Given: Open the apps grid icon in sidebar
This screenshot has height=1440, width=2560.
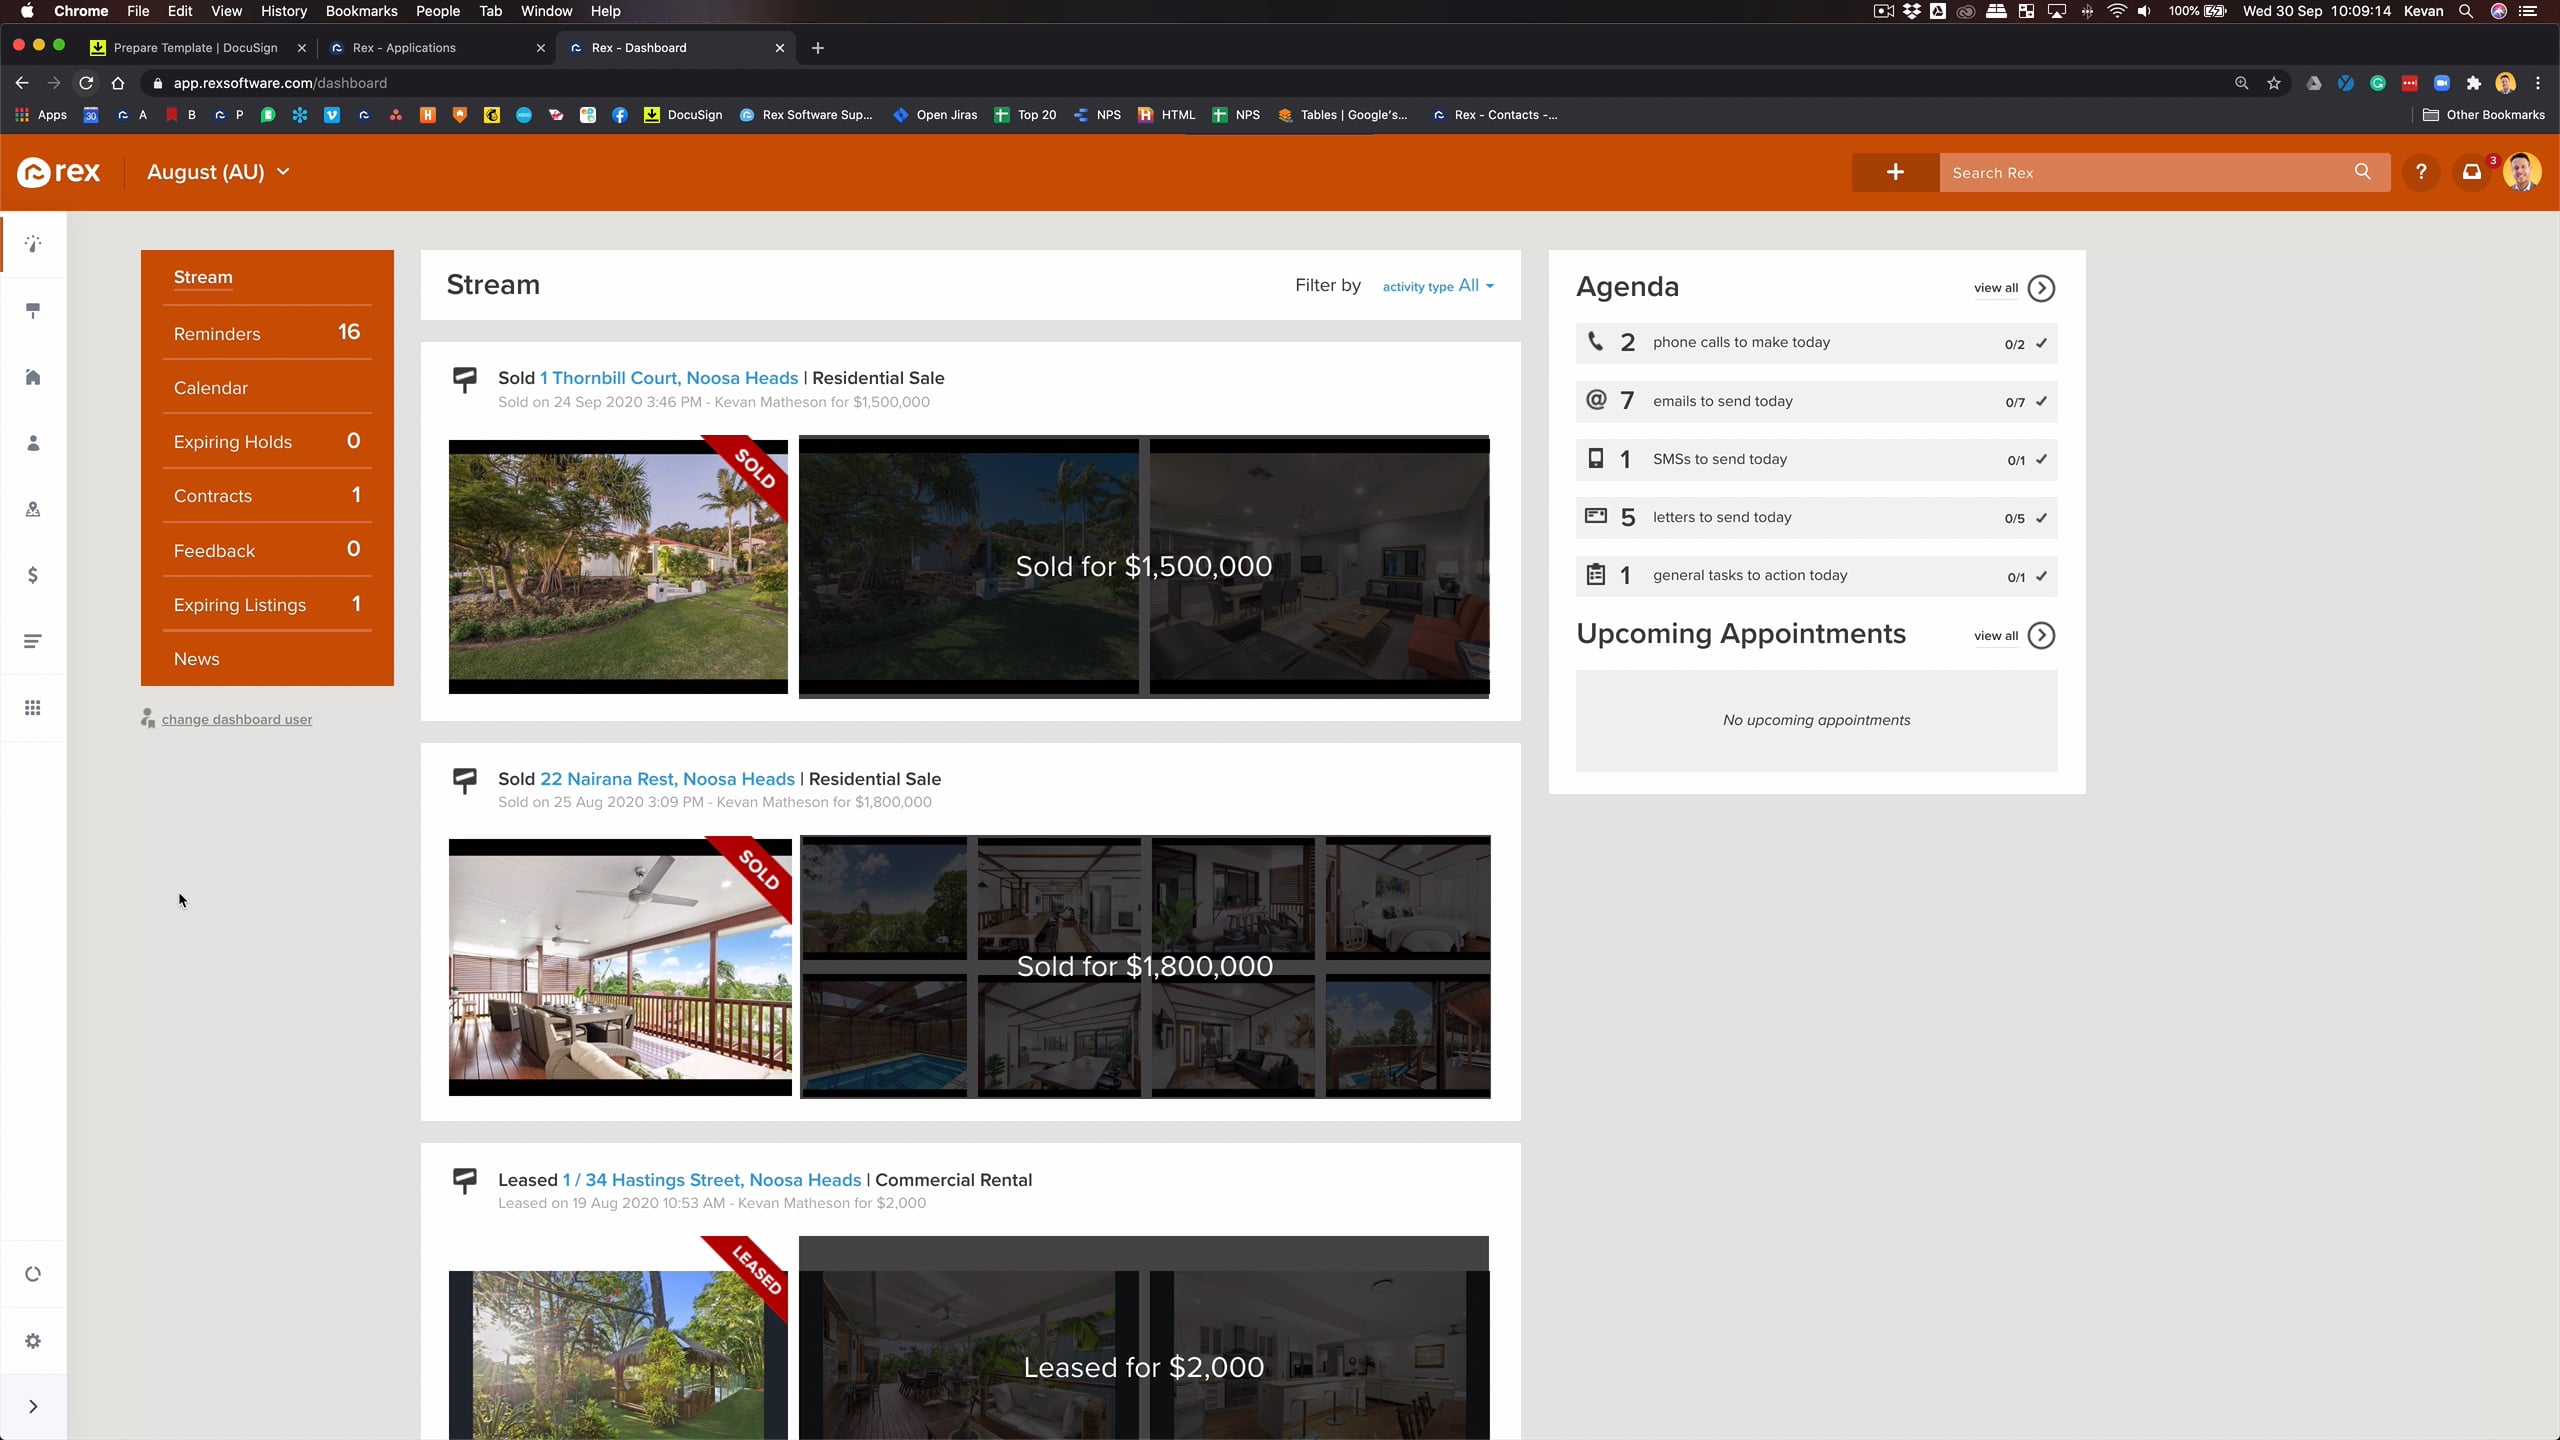Looking at the screenshot, I should tap(33, 708).
